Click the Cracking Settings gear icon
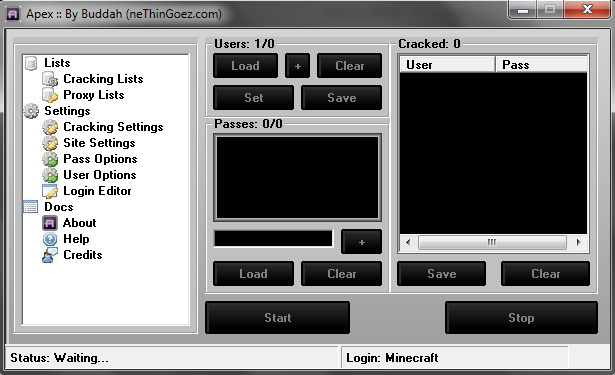This screenshot has width=615, height=375. click(x=50, y=127)
